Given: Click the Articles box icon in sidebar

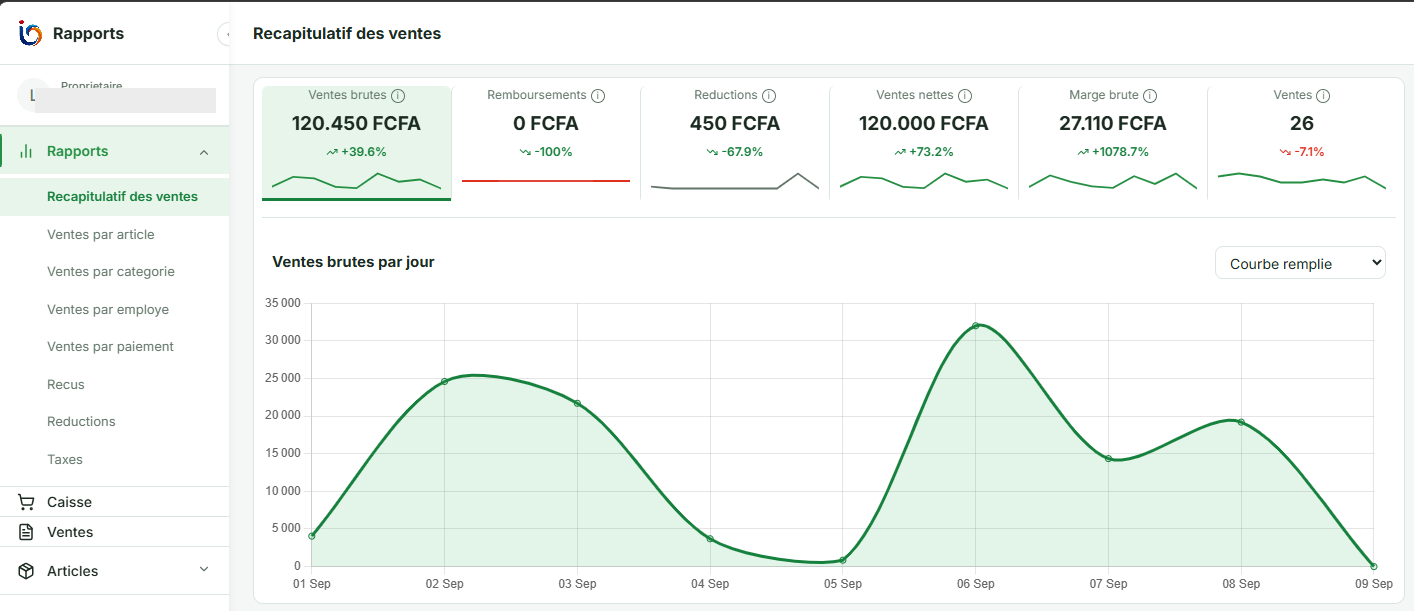Looking at the screenshot, I should click(27, 571).
